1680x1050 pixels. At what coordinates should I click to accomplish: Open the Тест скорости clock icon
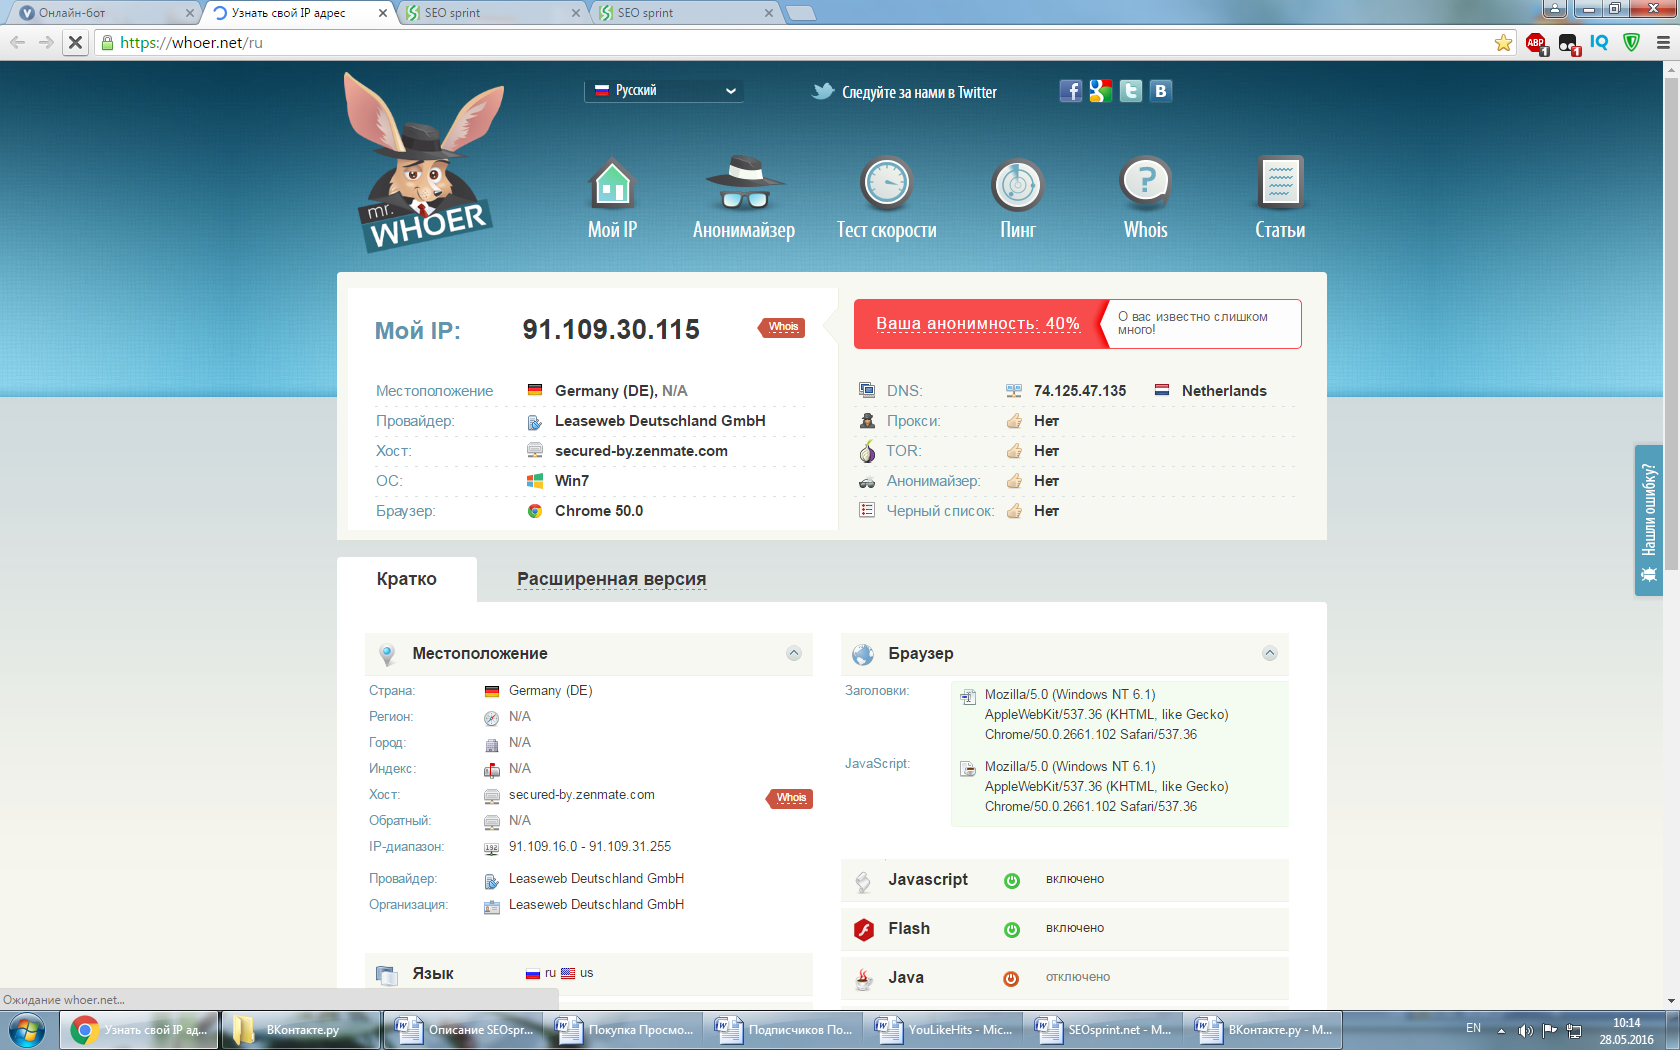pyautogui.click(x=886, y=183)
